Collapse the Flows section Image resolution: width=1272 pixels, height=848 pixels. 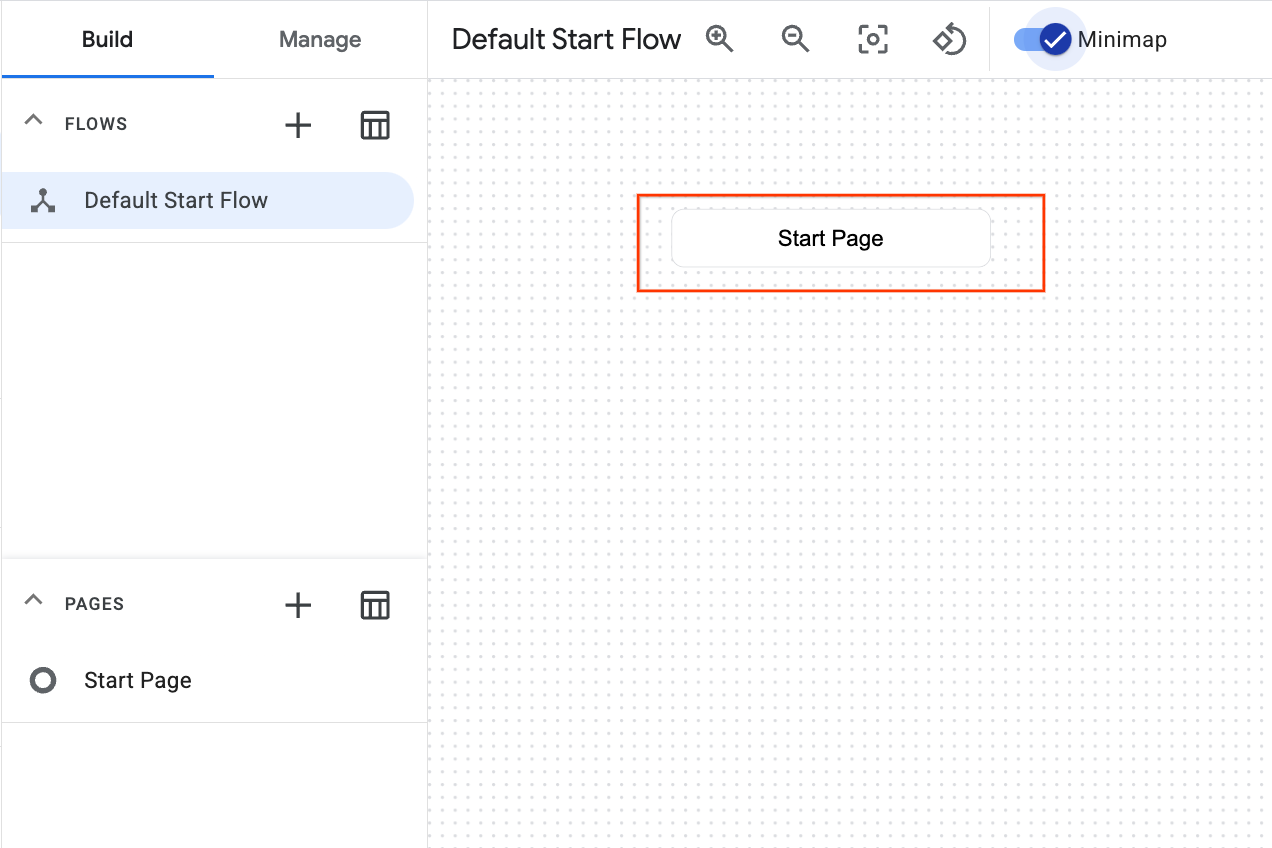(x=33, y=120)
